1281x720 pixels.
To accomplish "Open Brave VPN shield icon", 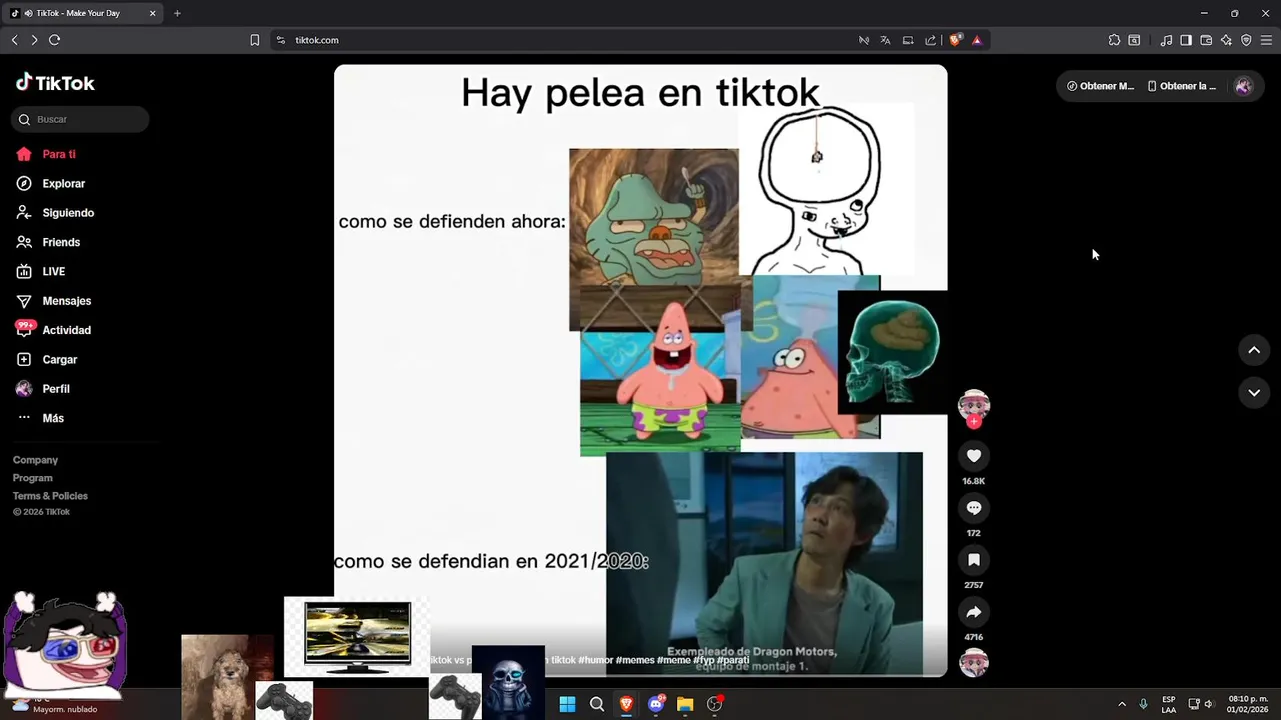I will coord(1246,40).
